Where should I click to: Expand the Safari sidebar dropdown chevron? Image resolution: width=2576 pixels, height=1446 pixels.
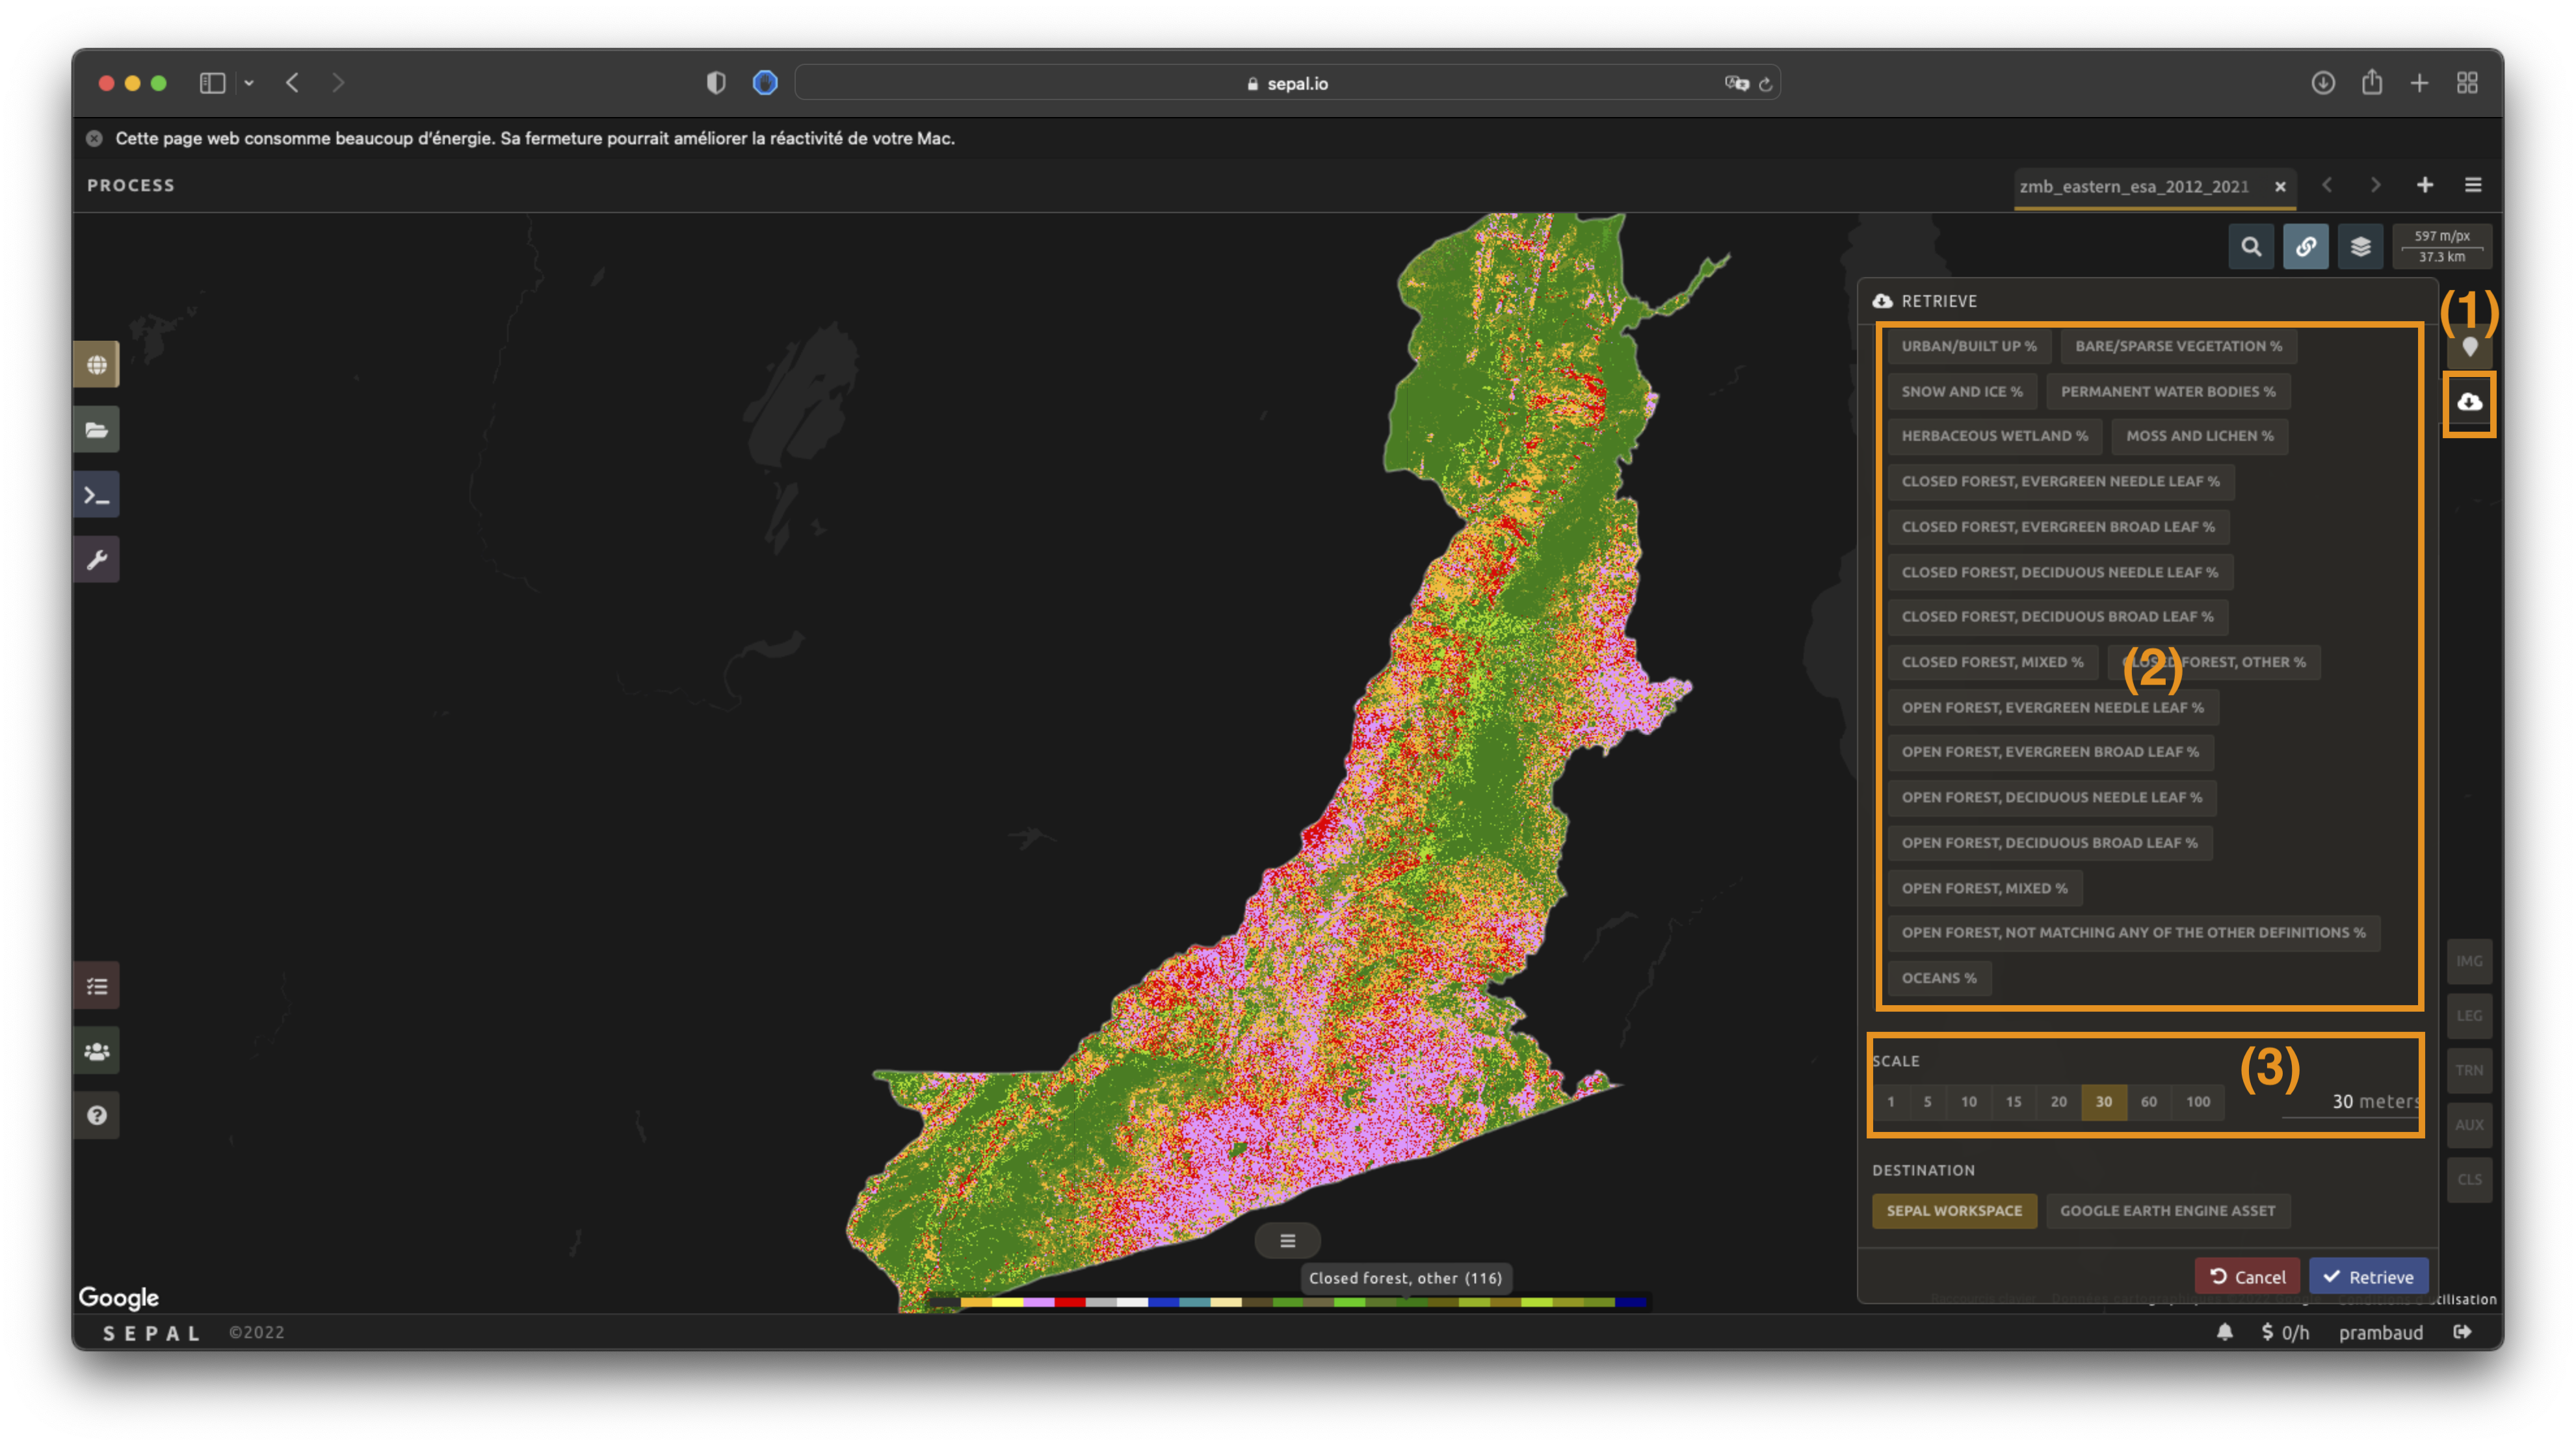(x=249, y=83)
